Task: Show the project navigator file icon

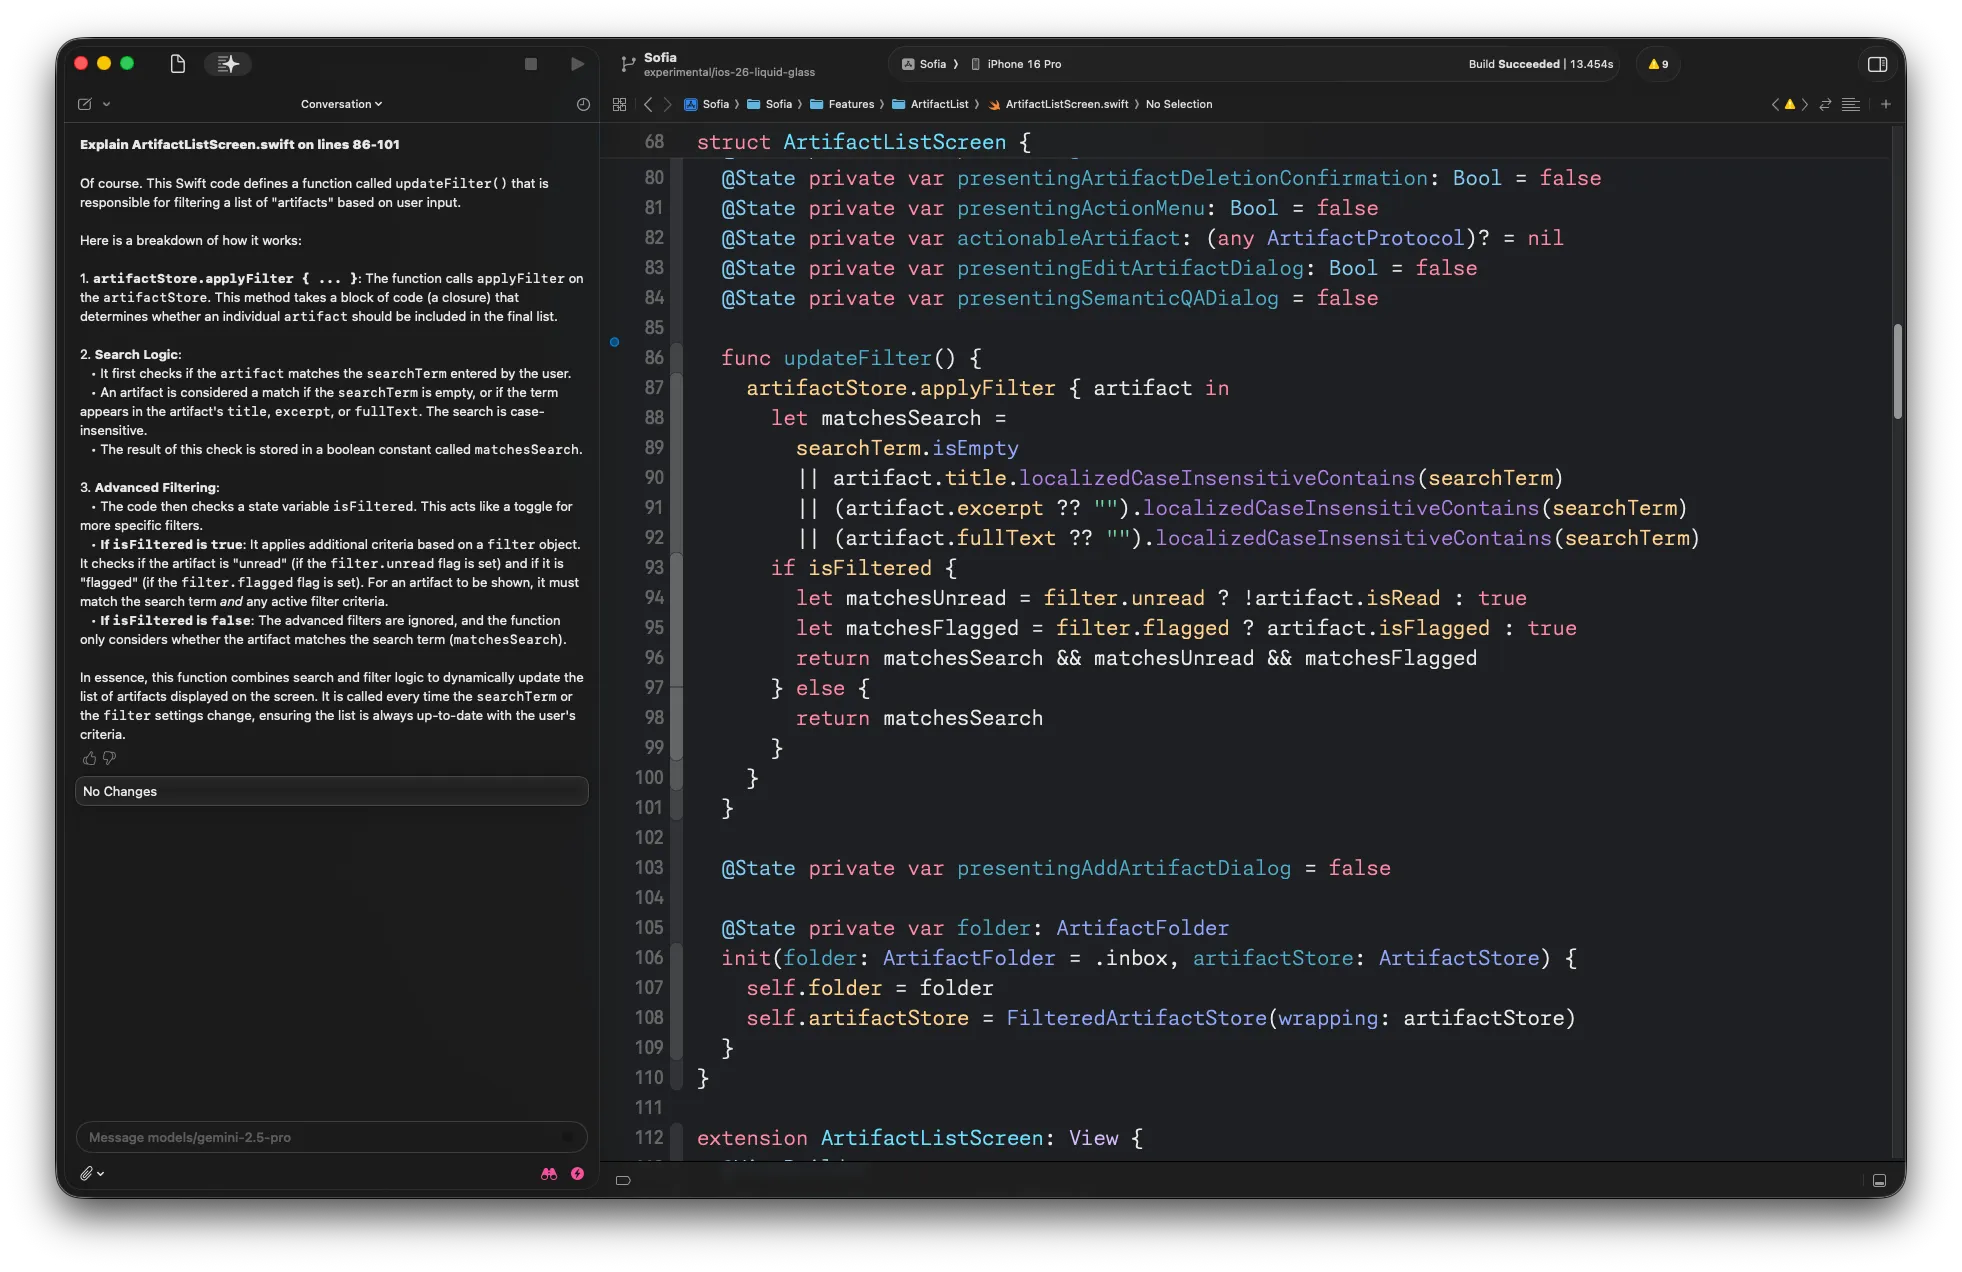Action: 178,64
